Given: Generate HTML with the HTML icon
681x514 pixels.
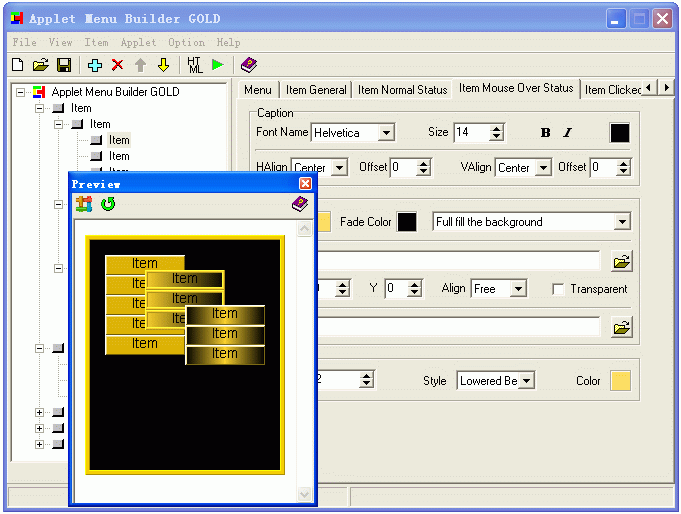Looking at the screenshot, I should [195, 65].
